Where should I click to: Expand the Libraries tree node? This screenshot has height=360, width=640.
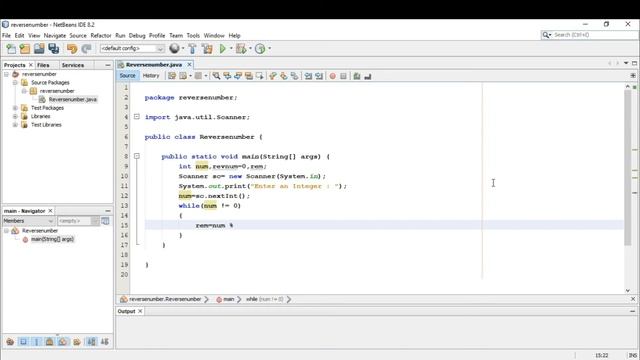pyautogui.click(x=15, y=116)
